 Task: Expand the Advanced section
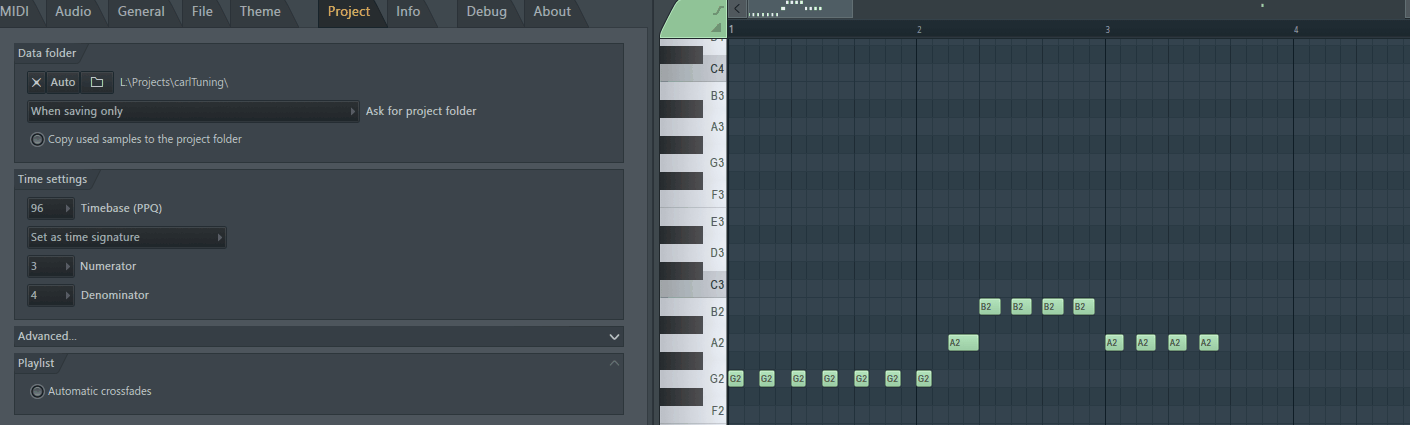pos(319,336)
